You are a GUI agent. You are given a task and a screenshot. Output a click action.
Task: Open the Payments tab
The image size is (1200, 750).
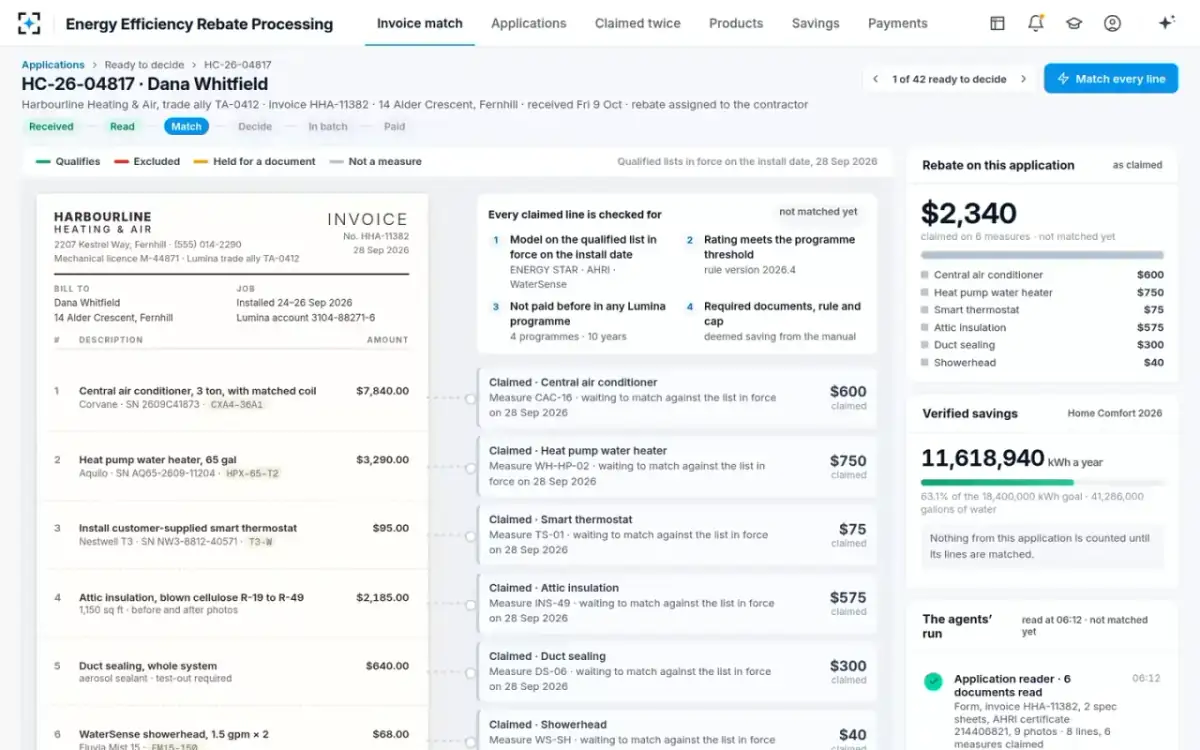[897, 23]
